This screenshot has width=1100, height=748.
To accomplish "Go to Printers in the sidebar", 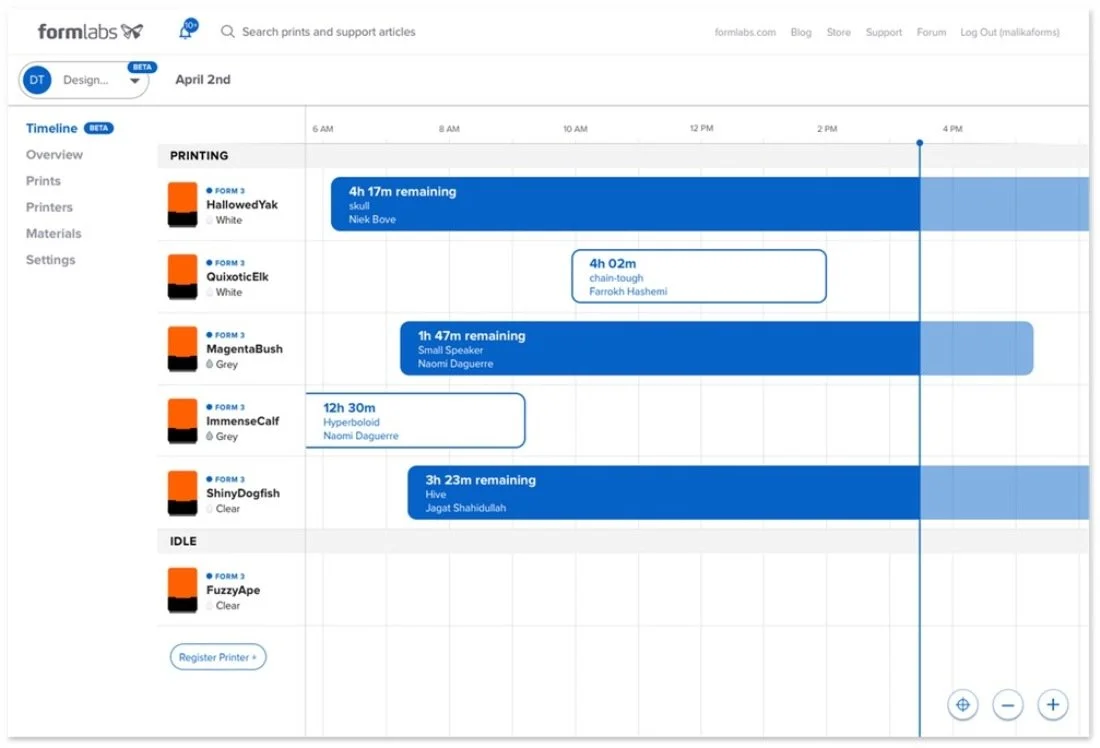I will click(x=49, y=207).
